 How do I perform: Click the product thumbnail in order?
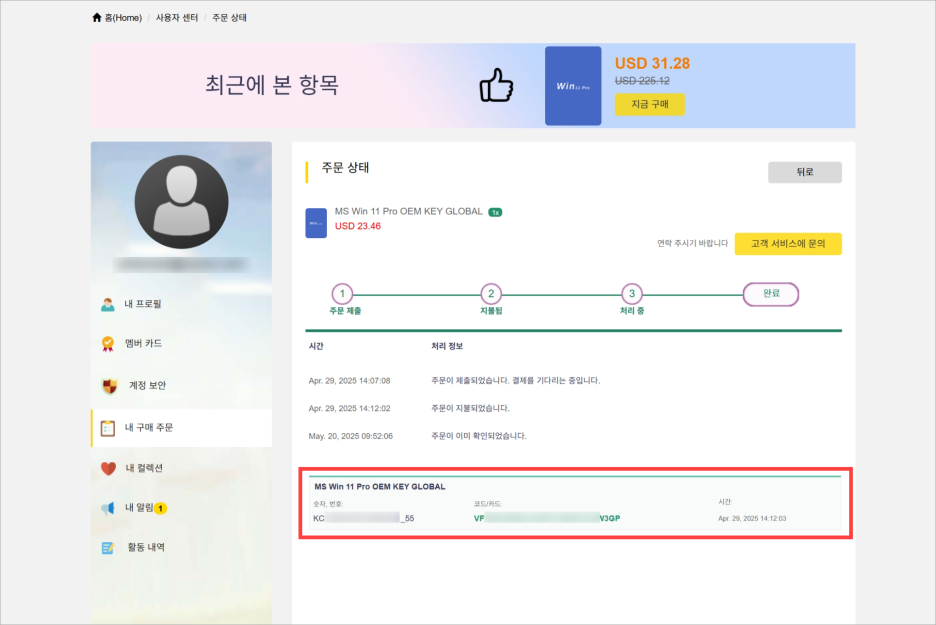pos(316,223)
